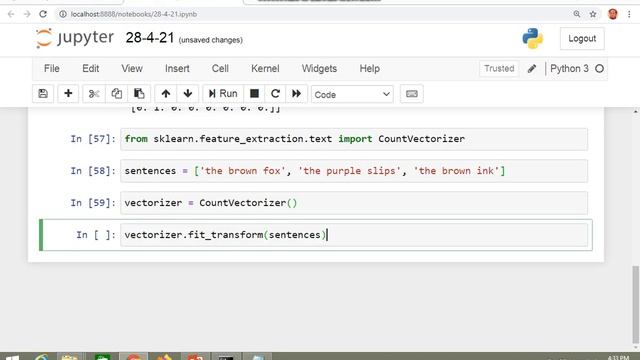Click the Python logo icon
The image size is (640, 360).
click(533, 38)
